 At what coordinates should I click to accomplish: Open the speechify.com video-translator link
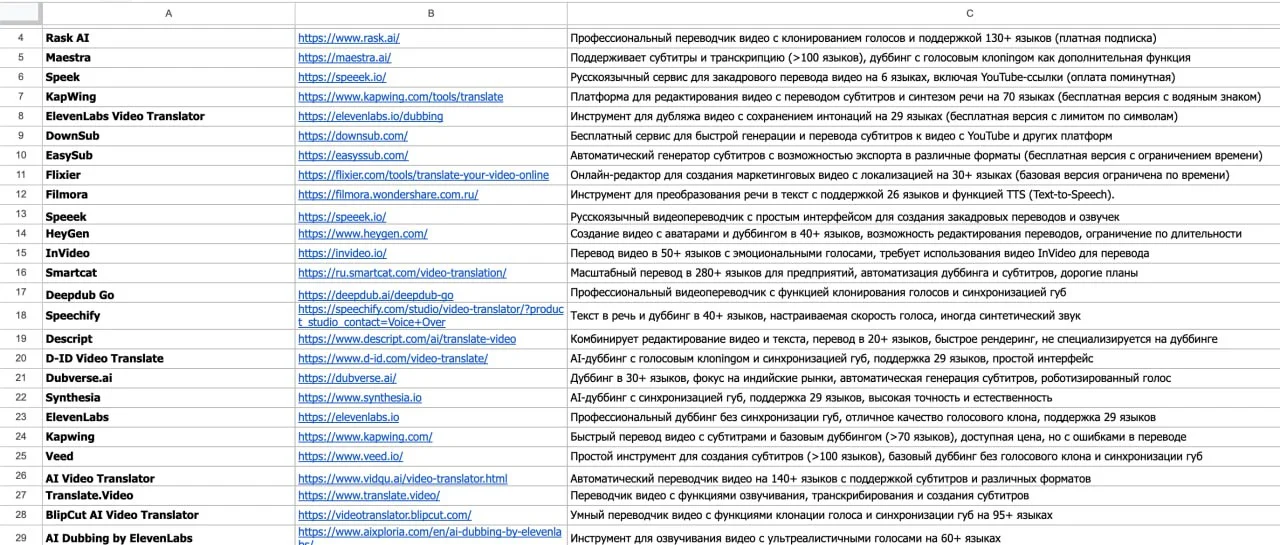[x=430, y=315]
